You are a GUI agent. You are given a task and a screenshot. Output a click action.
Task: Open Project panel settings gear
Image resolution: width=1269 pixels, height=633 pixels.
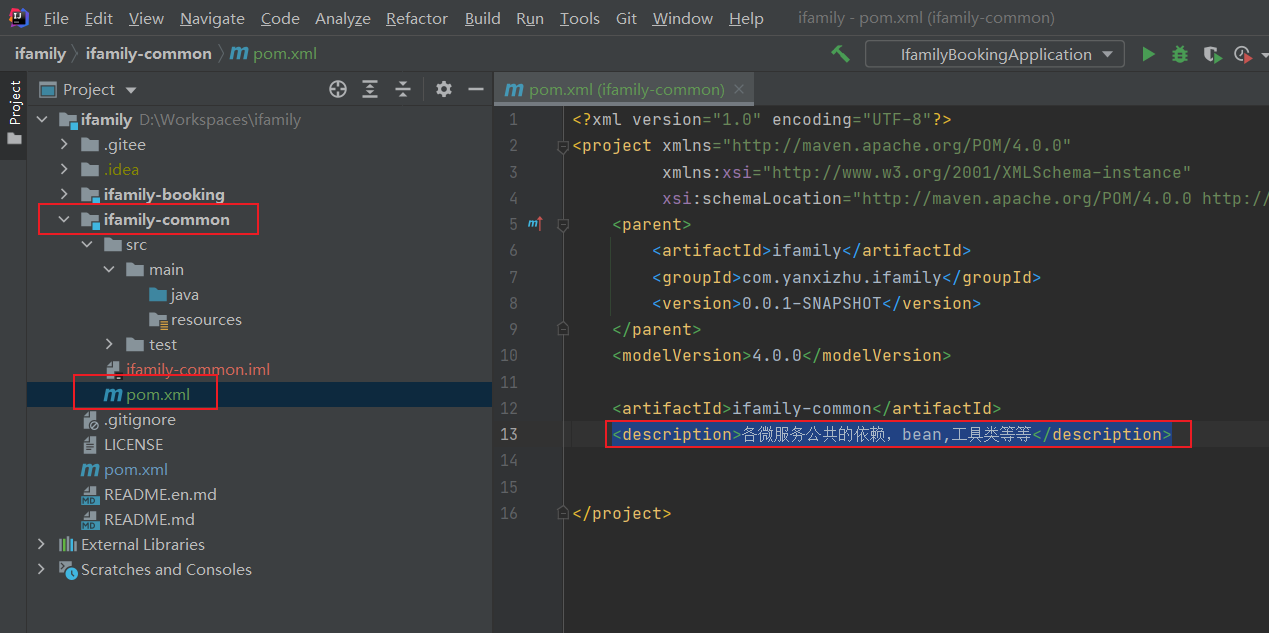pos(444,89)
